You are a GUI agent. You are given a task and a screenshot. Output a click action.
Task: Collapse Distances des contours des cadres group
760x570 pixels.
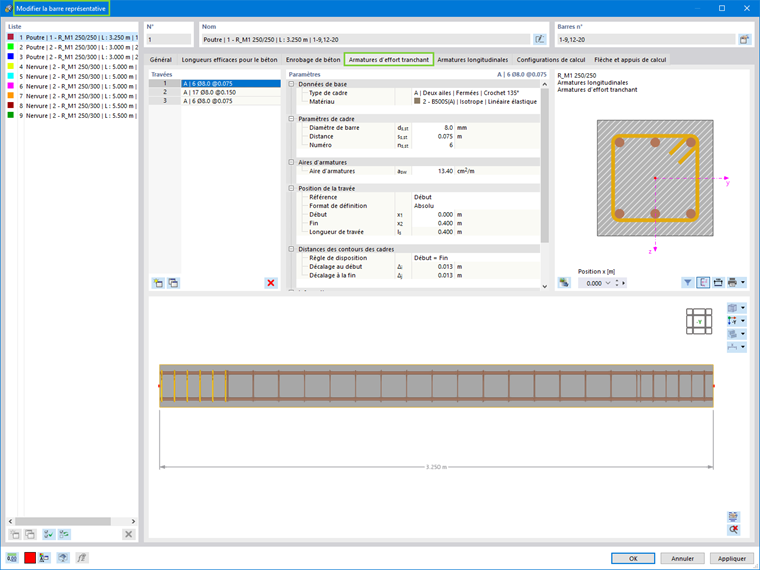click(291, 249)
